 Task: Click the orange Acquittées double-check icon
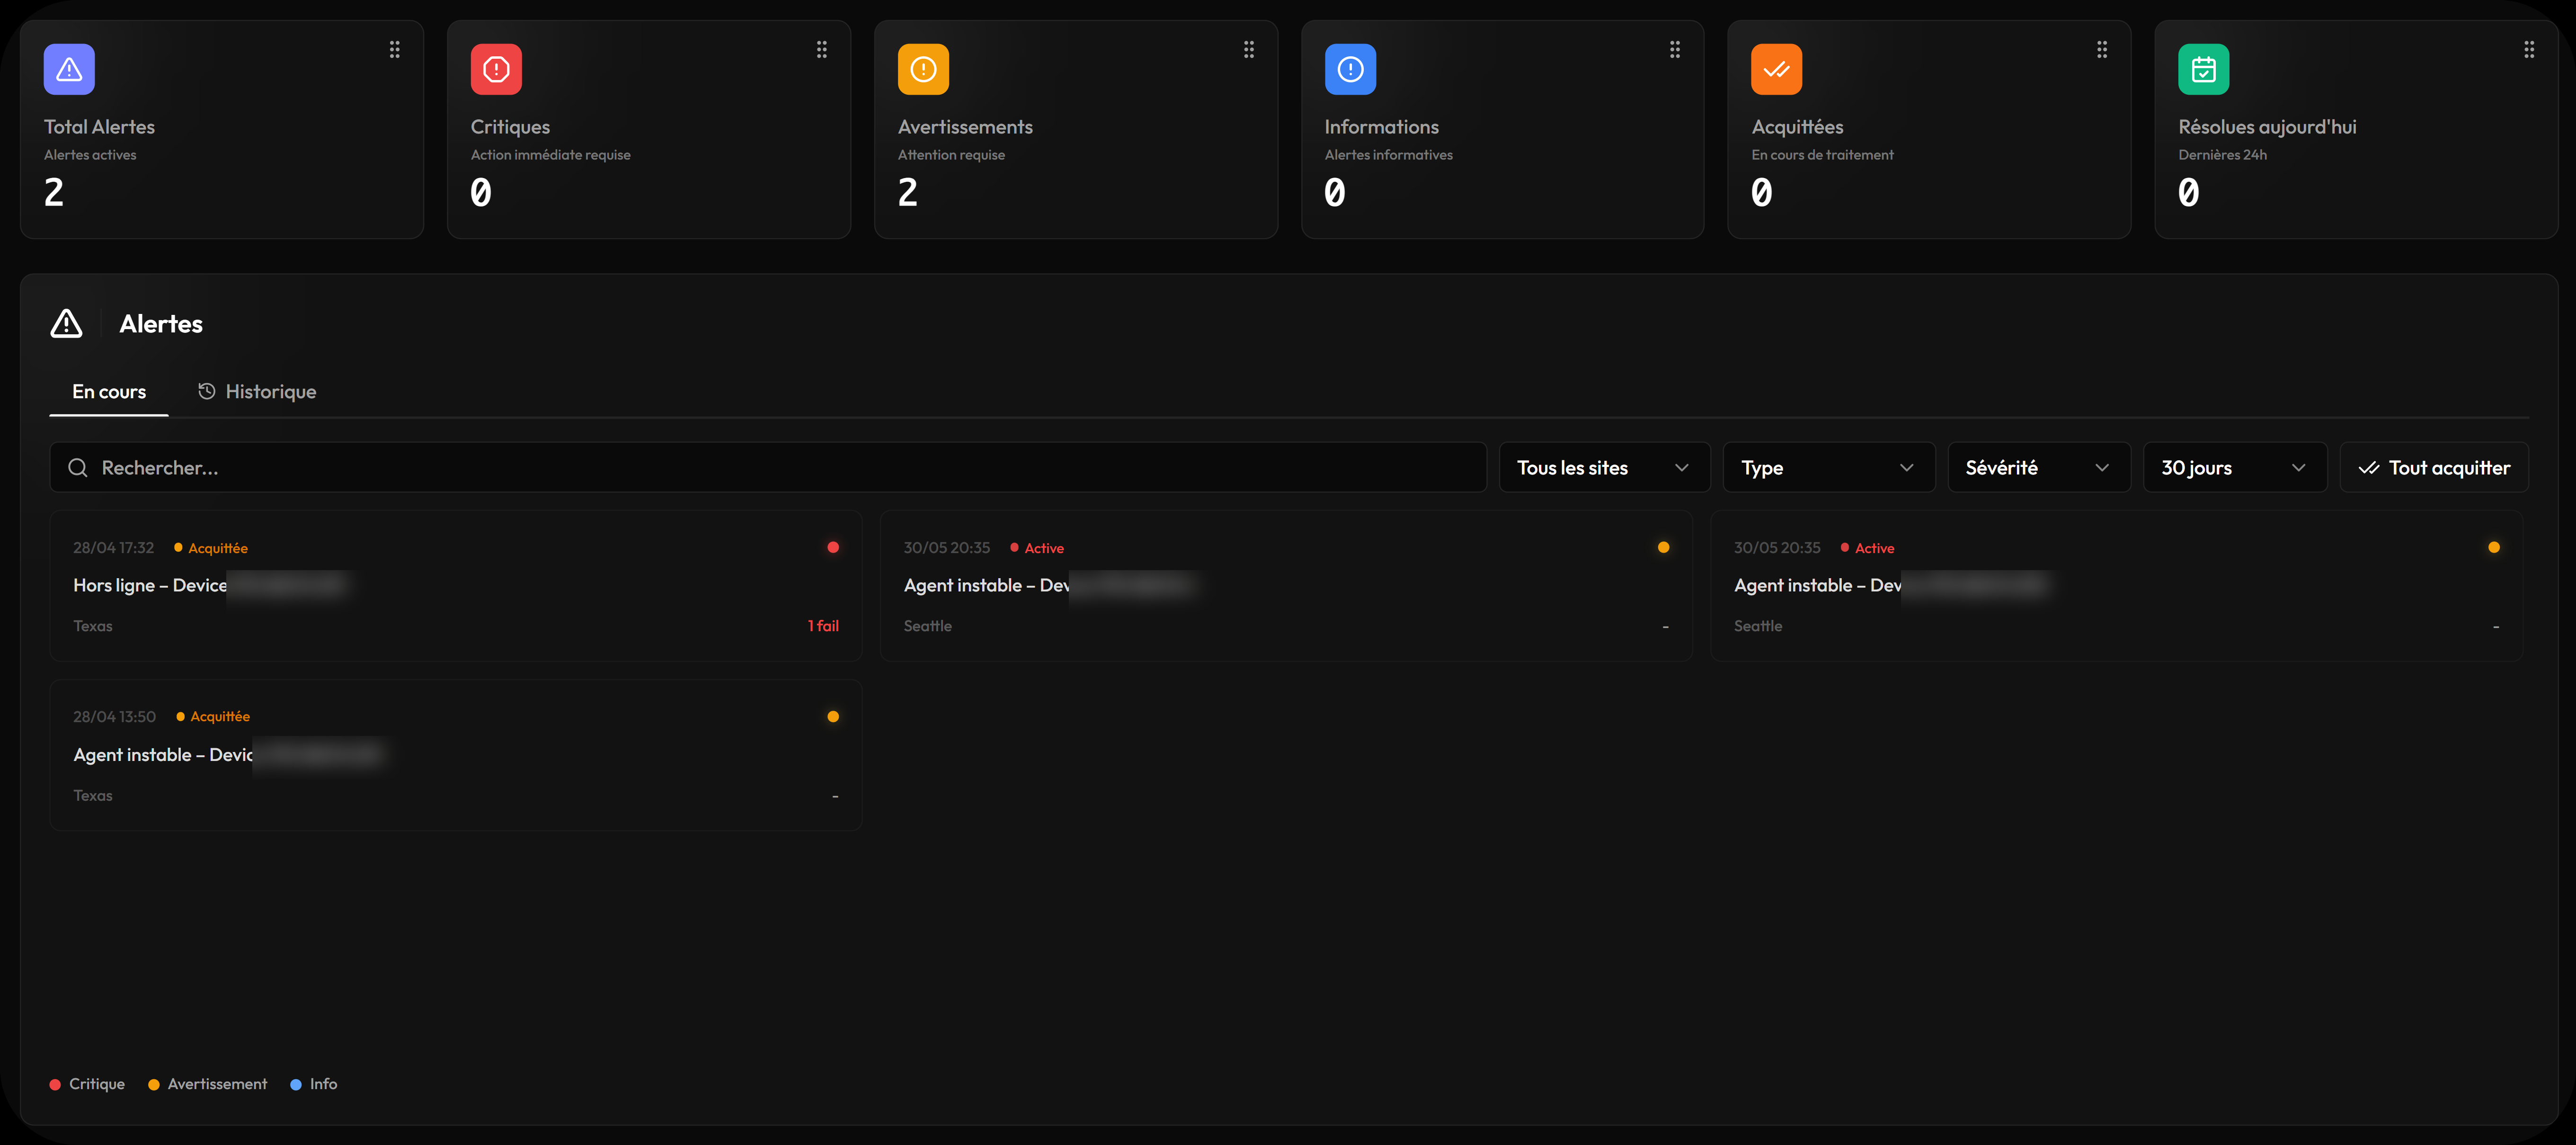tap(1777, 69)
